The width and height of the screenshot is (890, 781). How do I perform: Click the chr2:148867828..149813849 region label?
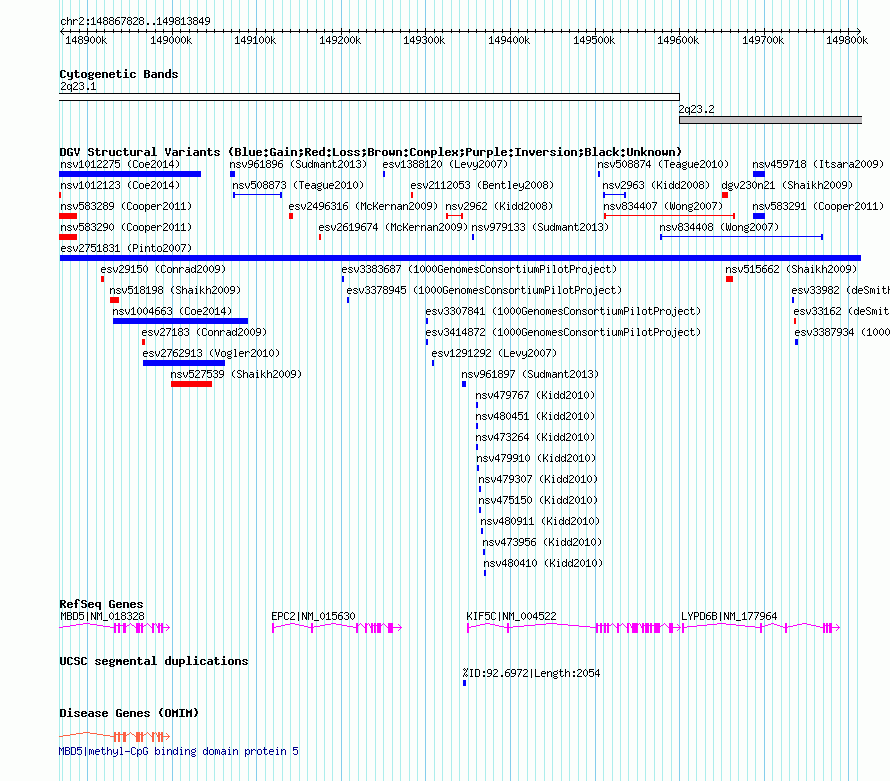click(135, 21)
